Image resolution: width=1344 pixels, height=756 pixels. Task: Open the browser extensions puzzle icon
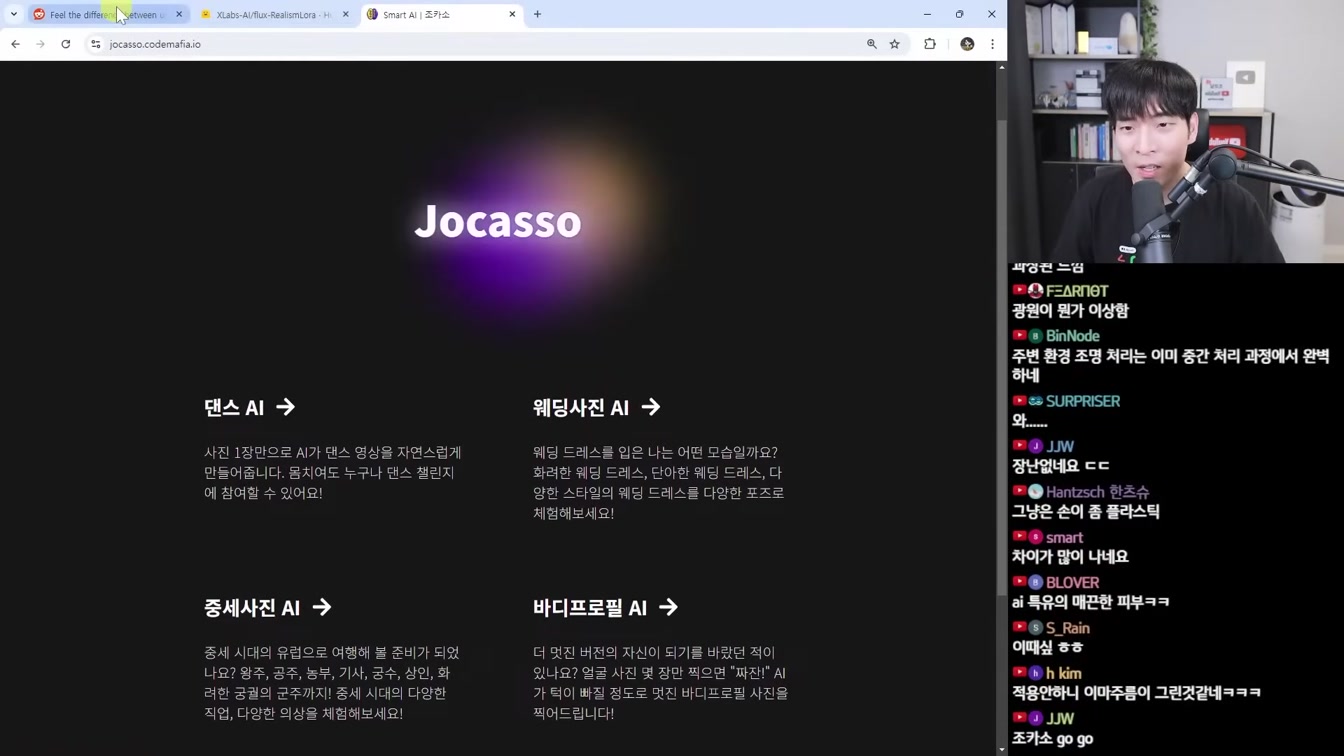pyautogui.click(x=930, y=44)
